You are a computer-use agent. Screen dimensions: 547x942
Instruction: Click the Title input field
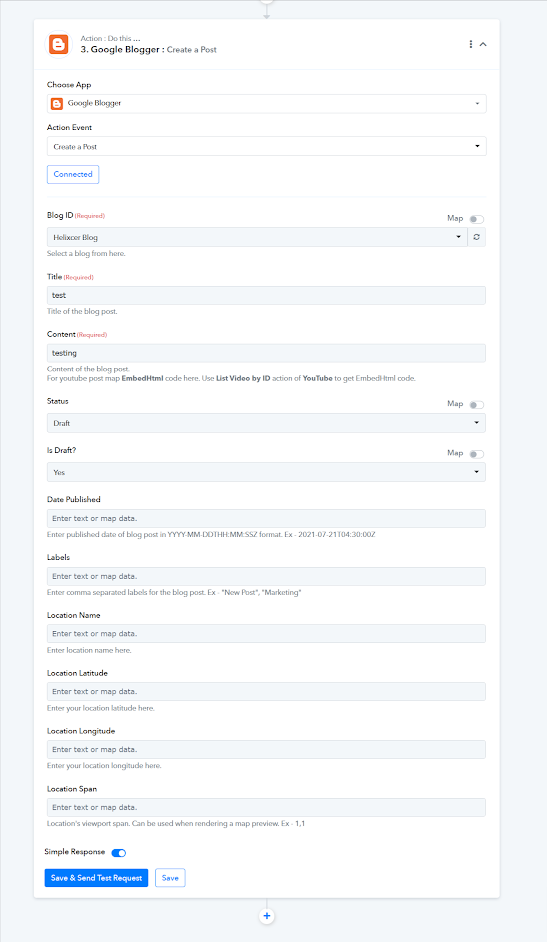tap(267, 296)
